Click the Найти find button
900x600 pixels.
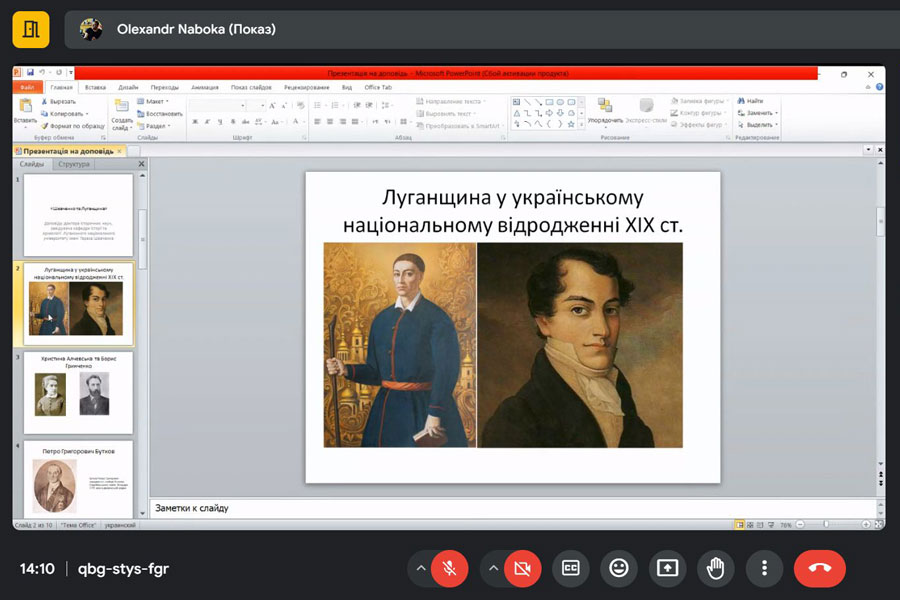pos(750,101)
